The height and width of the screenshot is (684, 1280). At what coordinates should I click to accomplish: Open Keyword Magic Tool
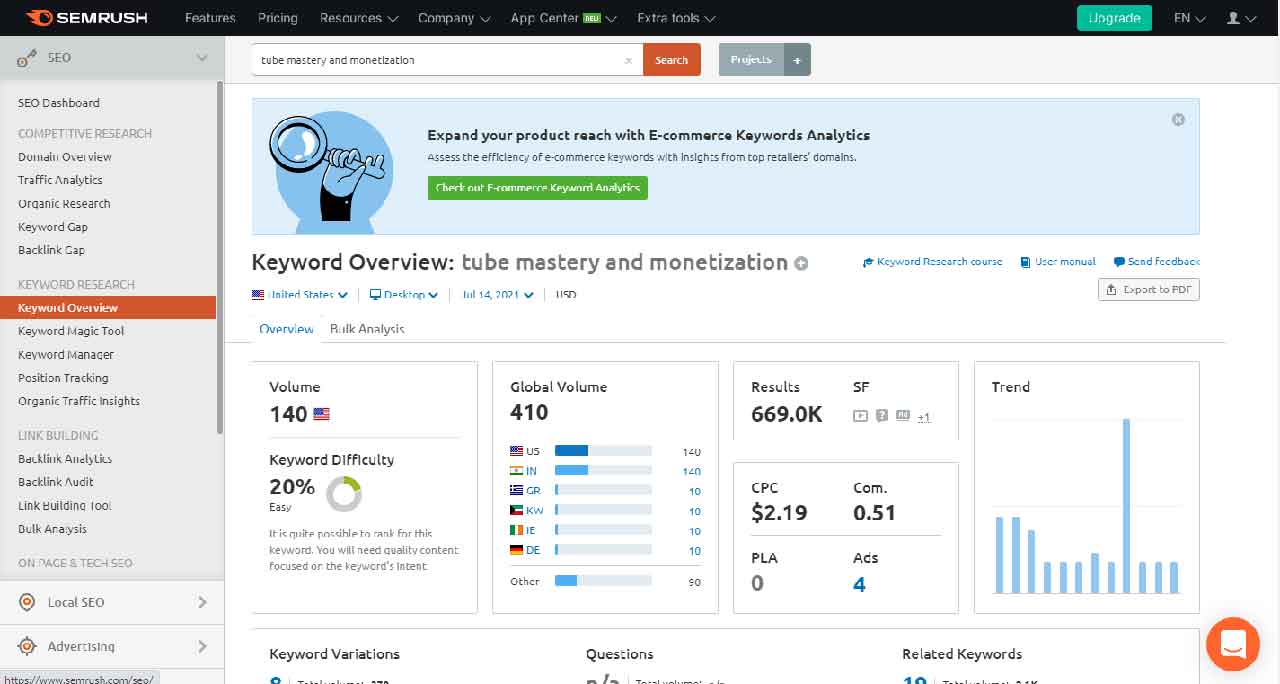(x=71, y=331)
